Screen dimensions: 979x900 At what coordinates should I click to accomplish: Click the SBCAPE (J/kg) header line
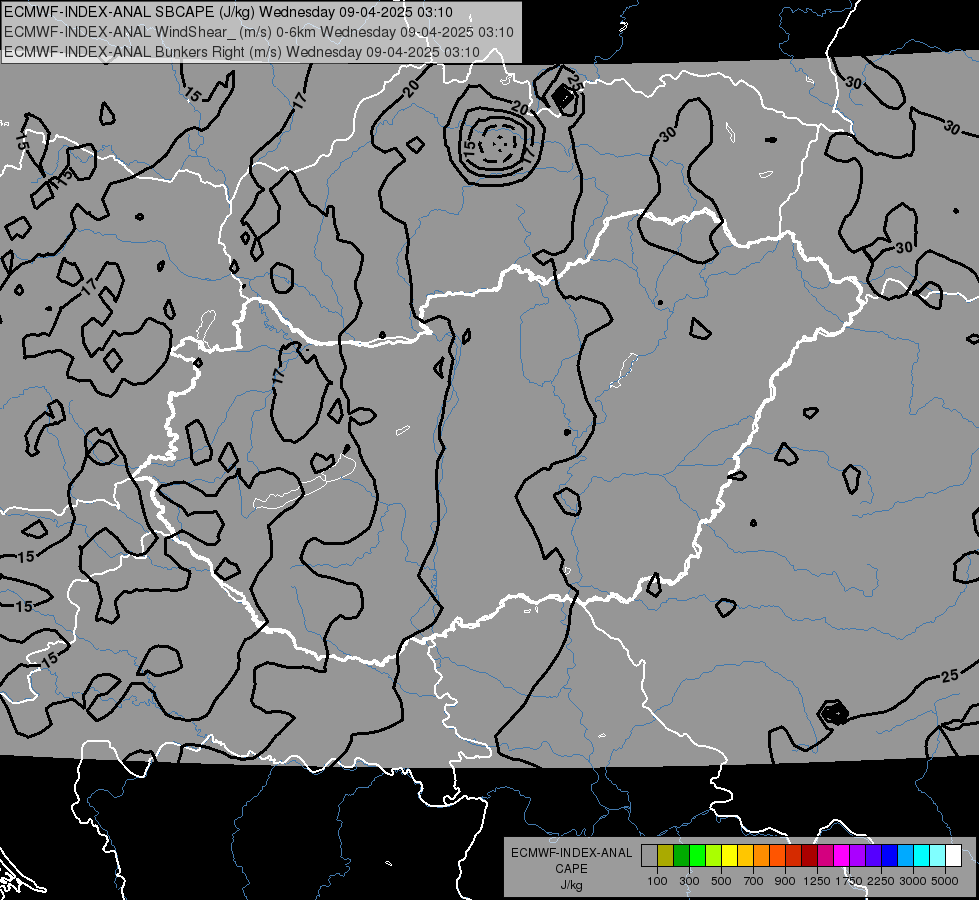pyautogui.click(x=228, y=12)
